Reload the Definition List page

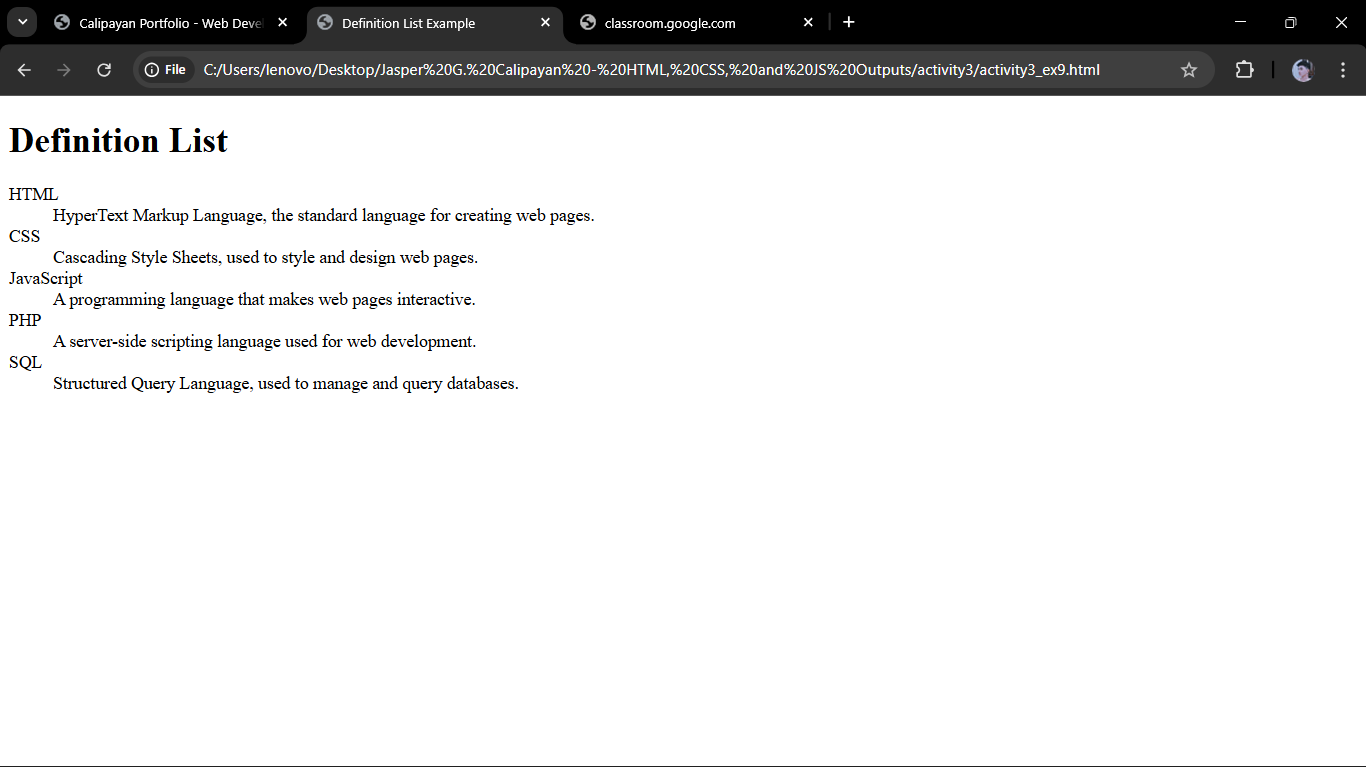pyautogui.click(x=103, y=70)
